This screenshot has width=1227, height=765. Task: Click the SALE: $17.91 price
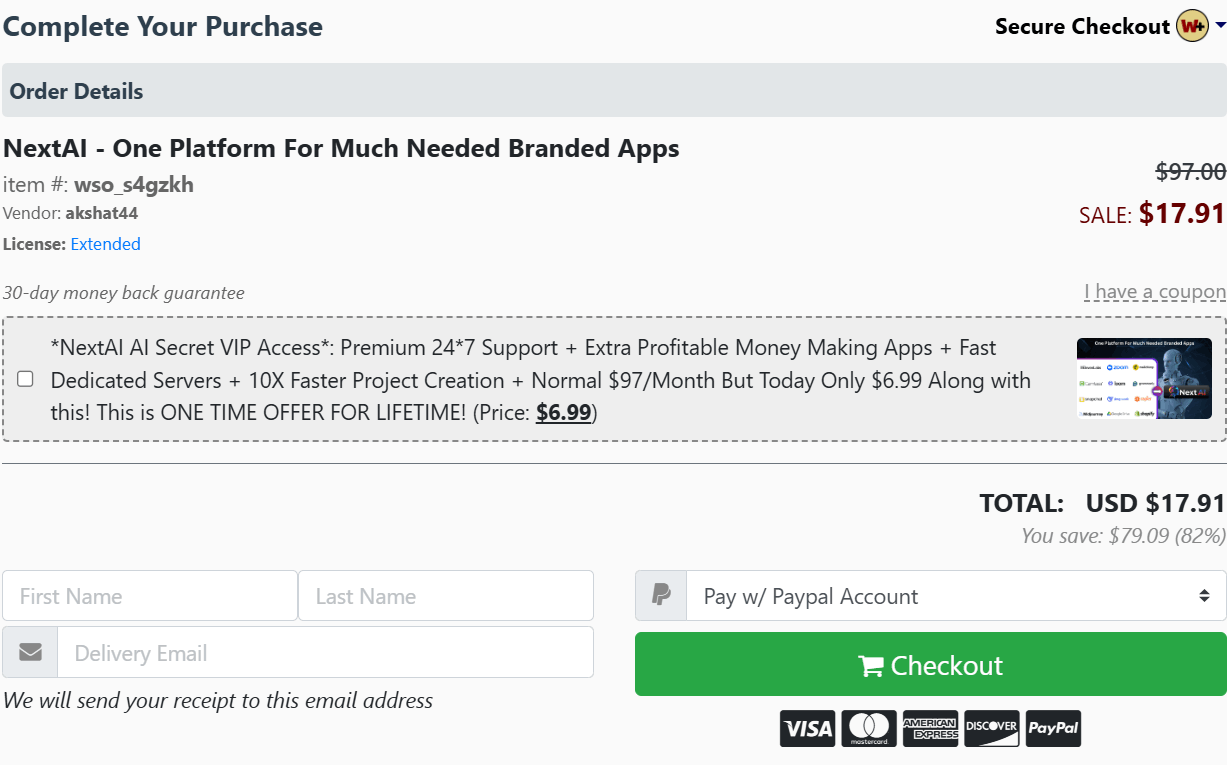coord(1152,213)
